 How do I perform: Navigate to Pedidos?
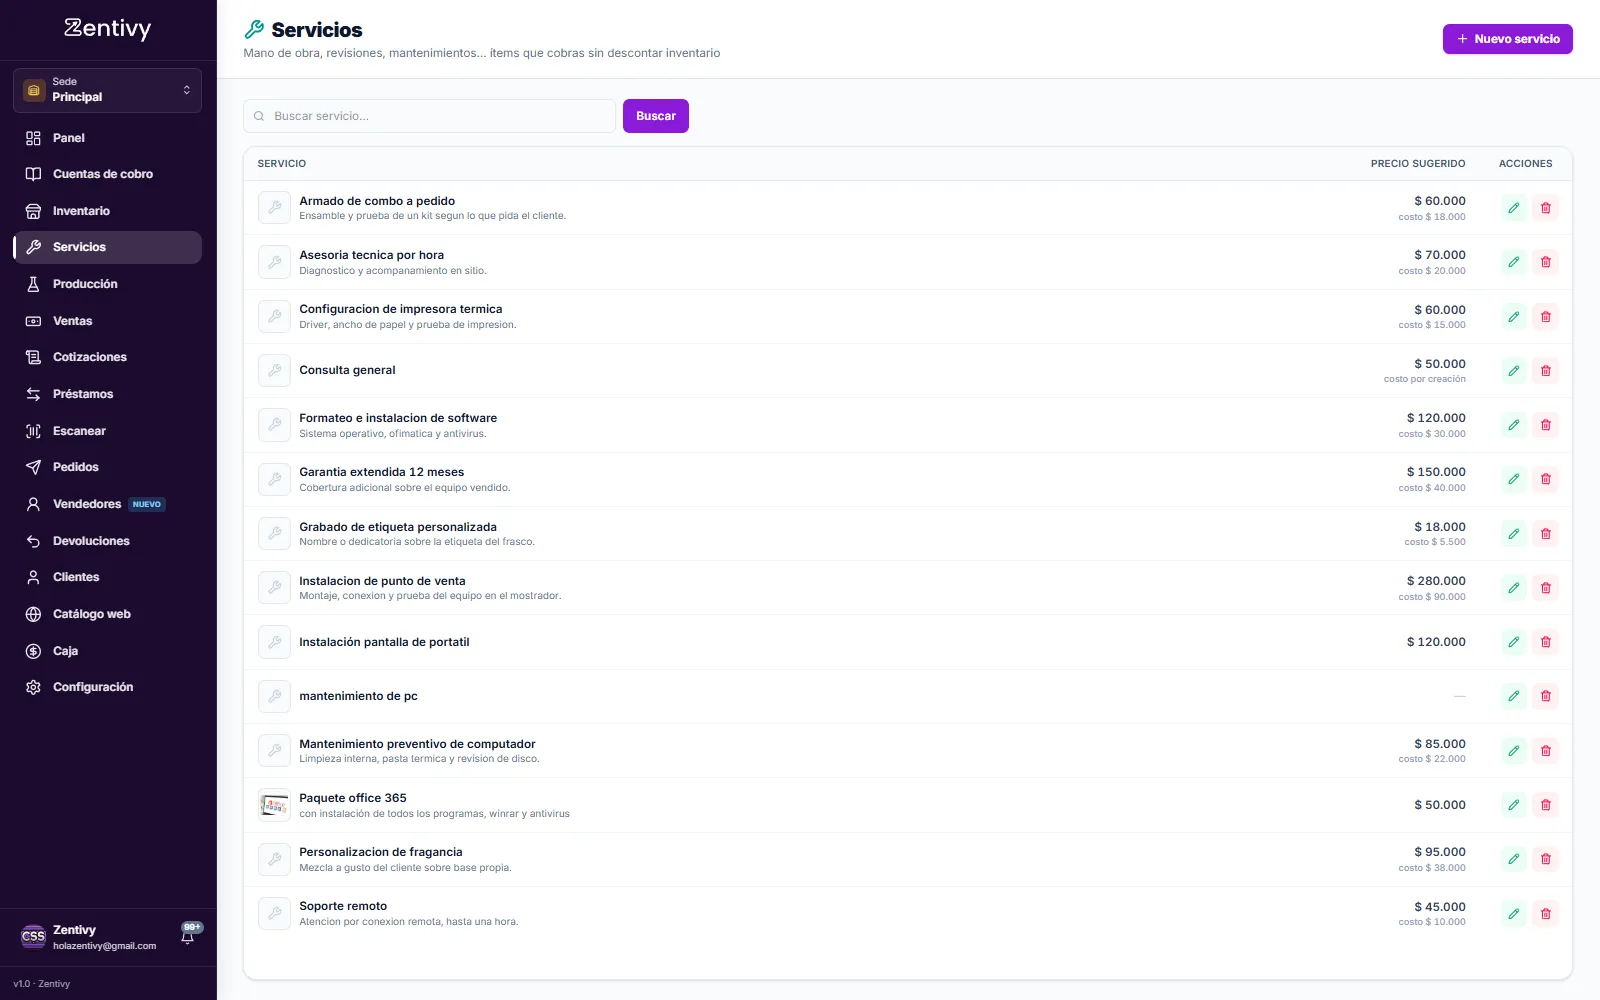point(107,467)
